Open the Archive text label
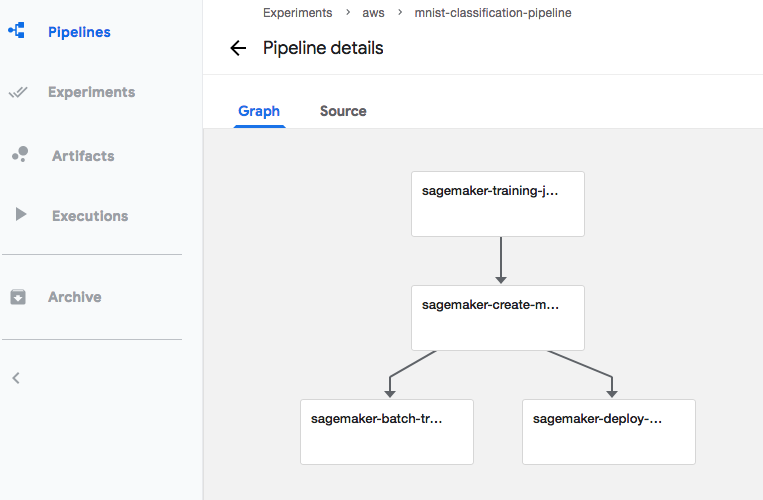 point(75,297)
